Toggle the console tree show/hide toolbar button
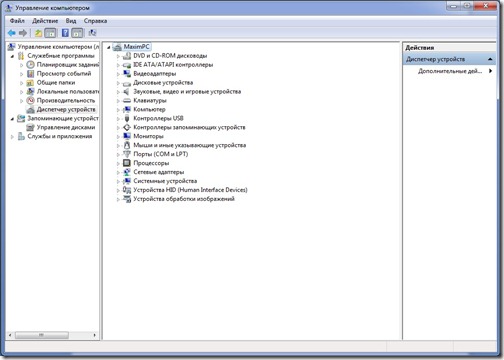 coord(51,33)
